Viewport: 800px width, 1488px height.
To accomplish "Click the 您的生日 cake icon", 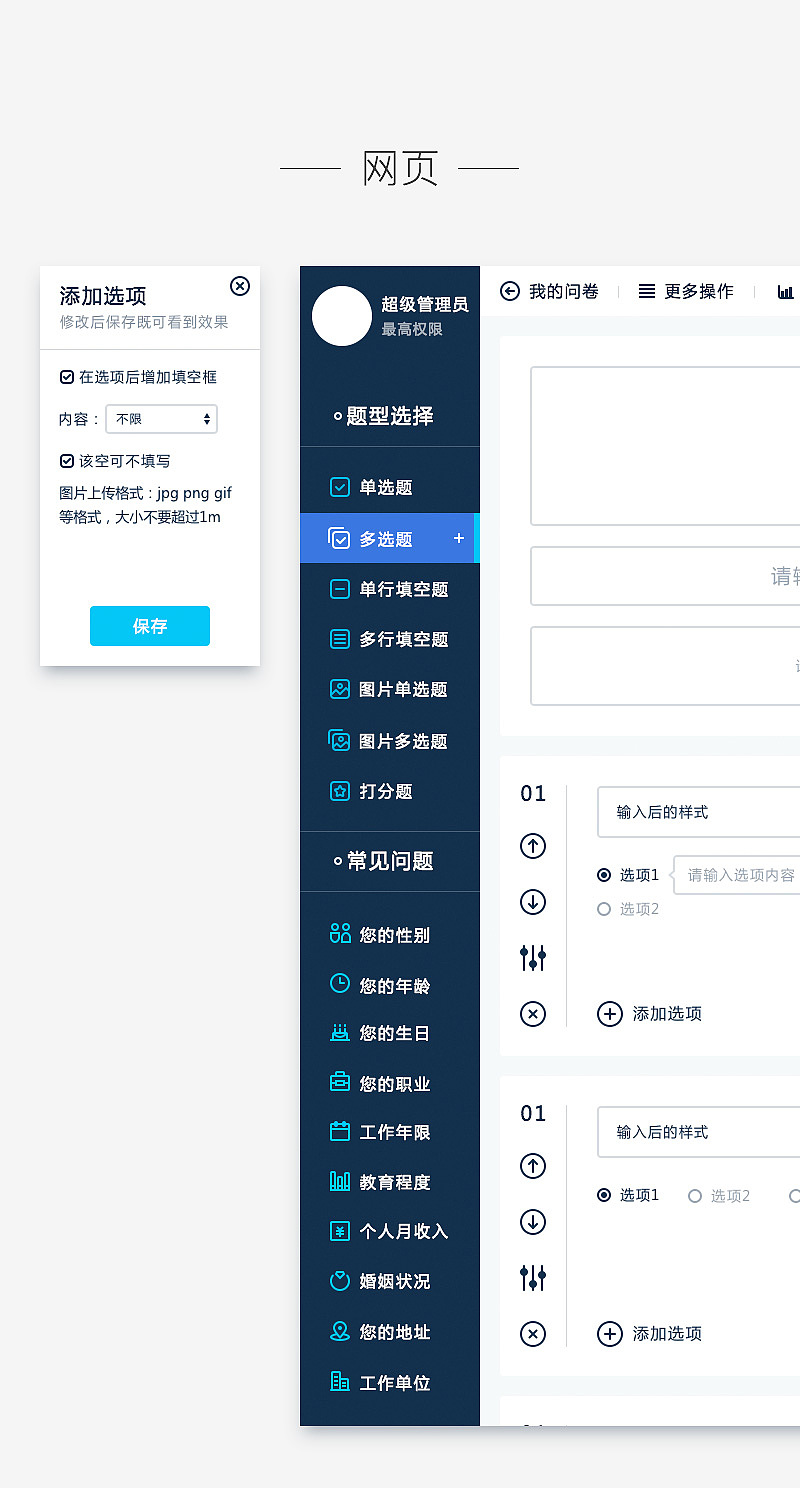I will 340,1032.
